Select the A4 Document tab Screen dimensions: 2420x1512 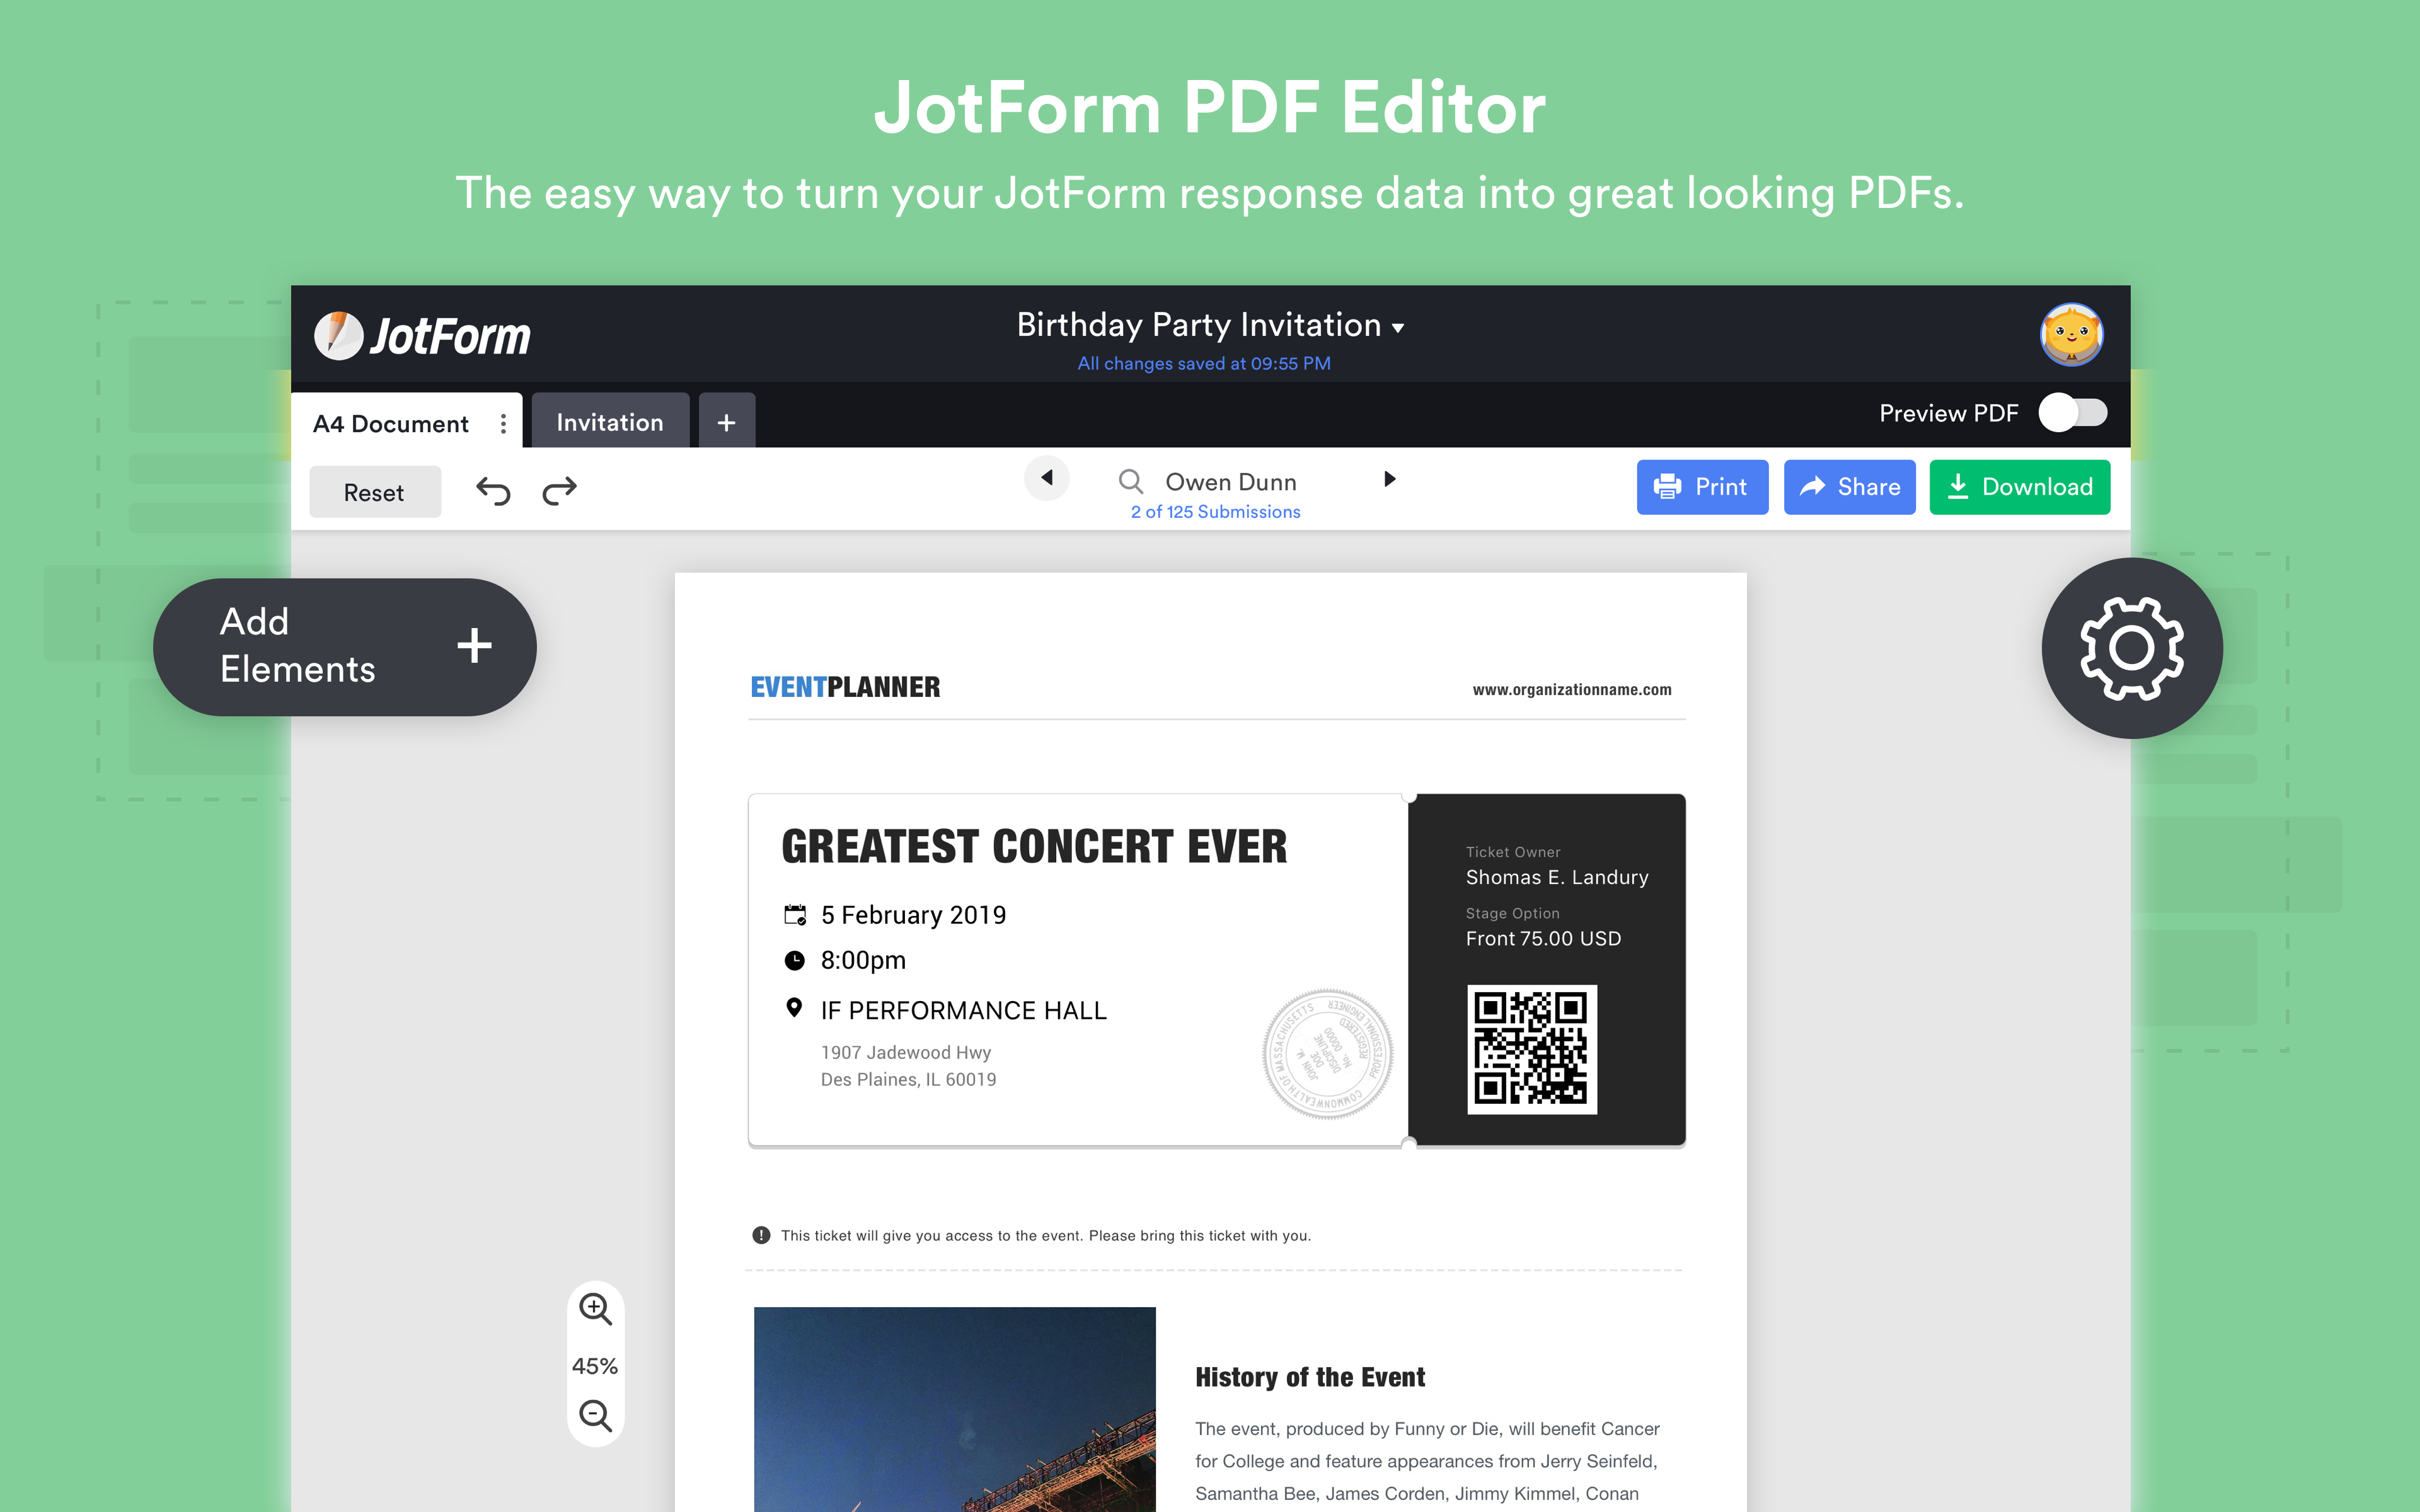[x=390, y=424]
